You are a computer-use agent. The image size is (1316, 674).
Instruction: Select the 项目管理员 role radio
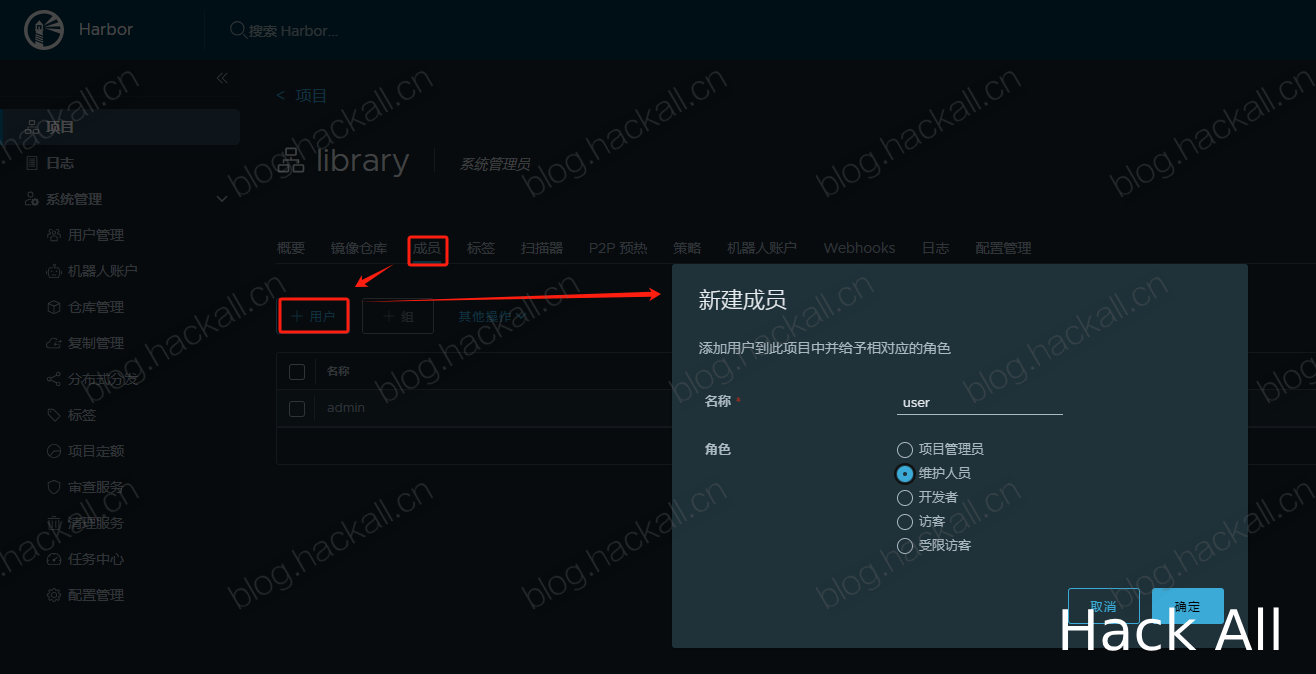[905, 450]
